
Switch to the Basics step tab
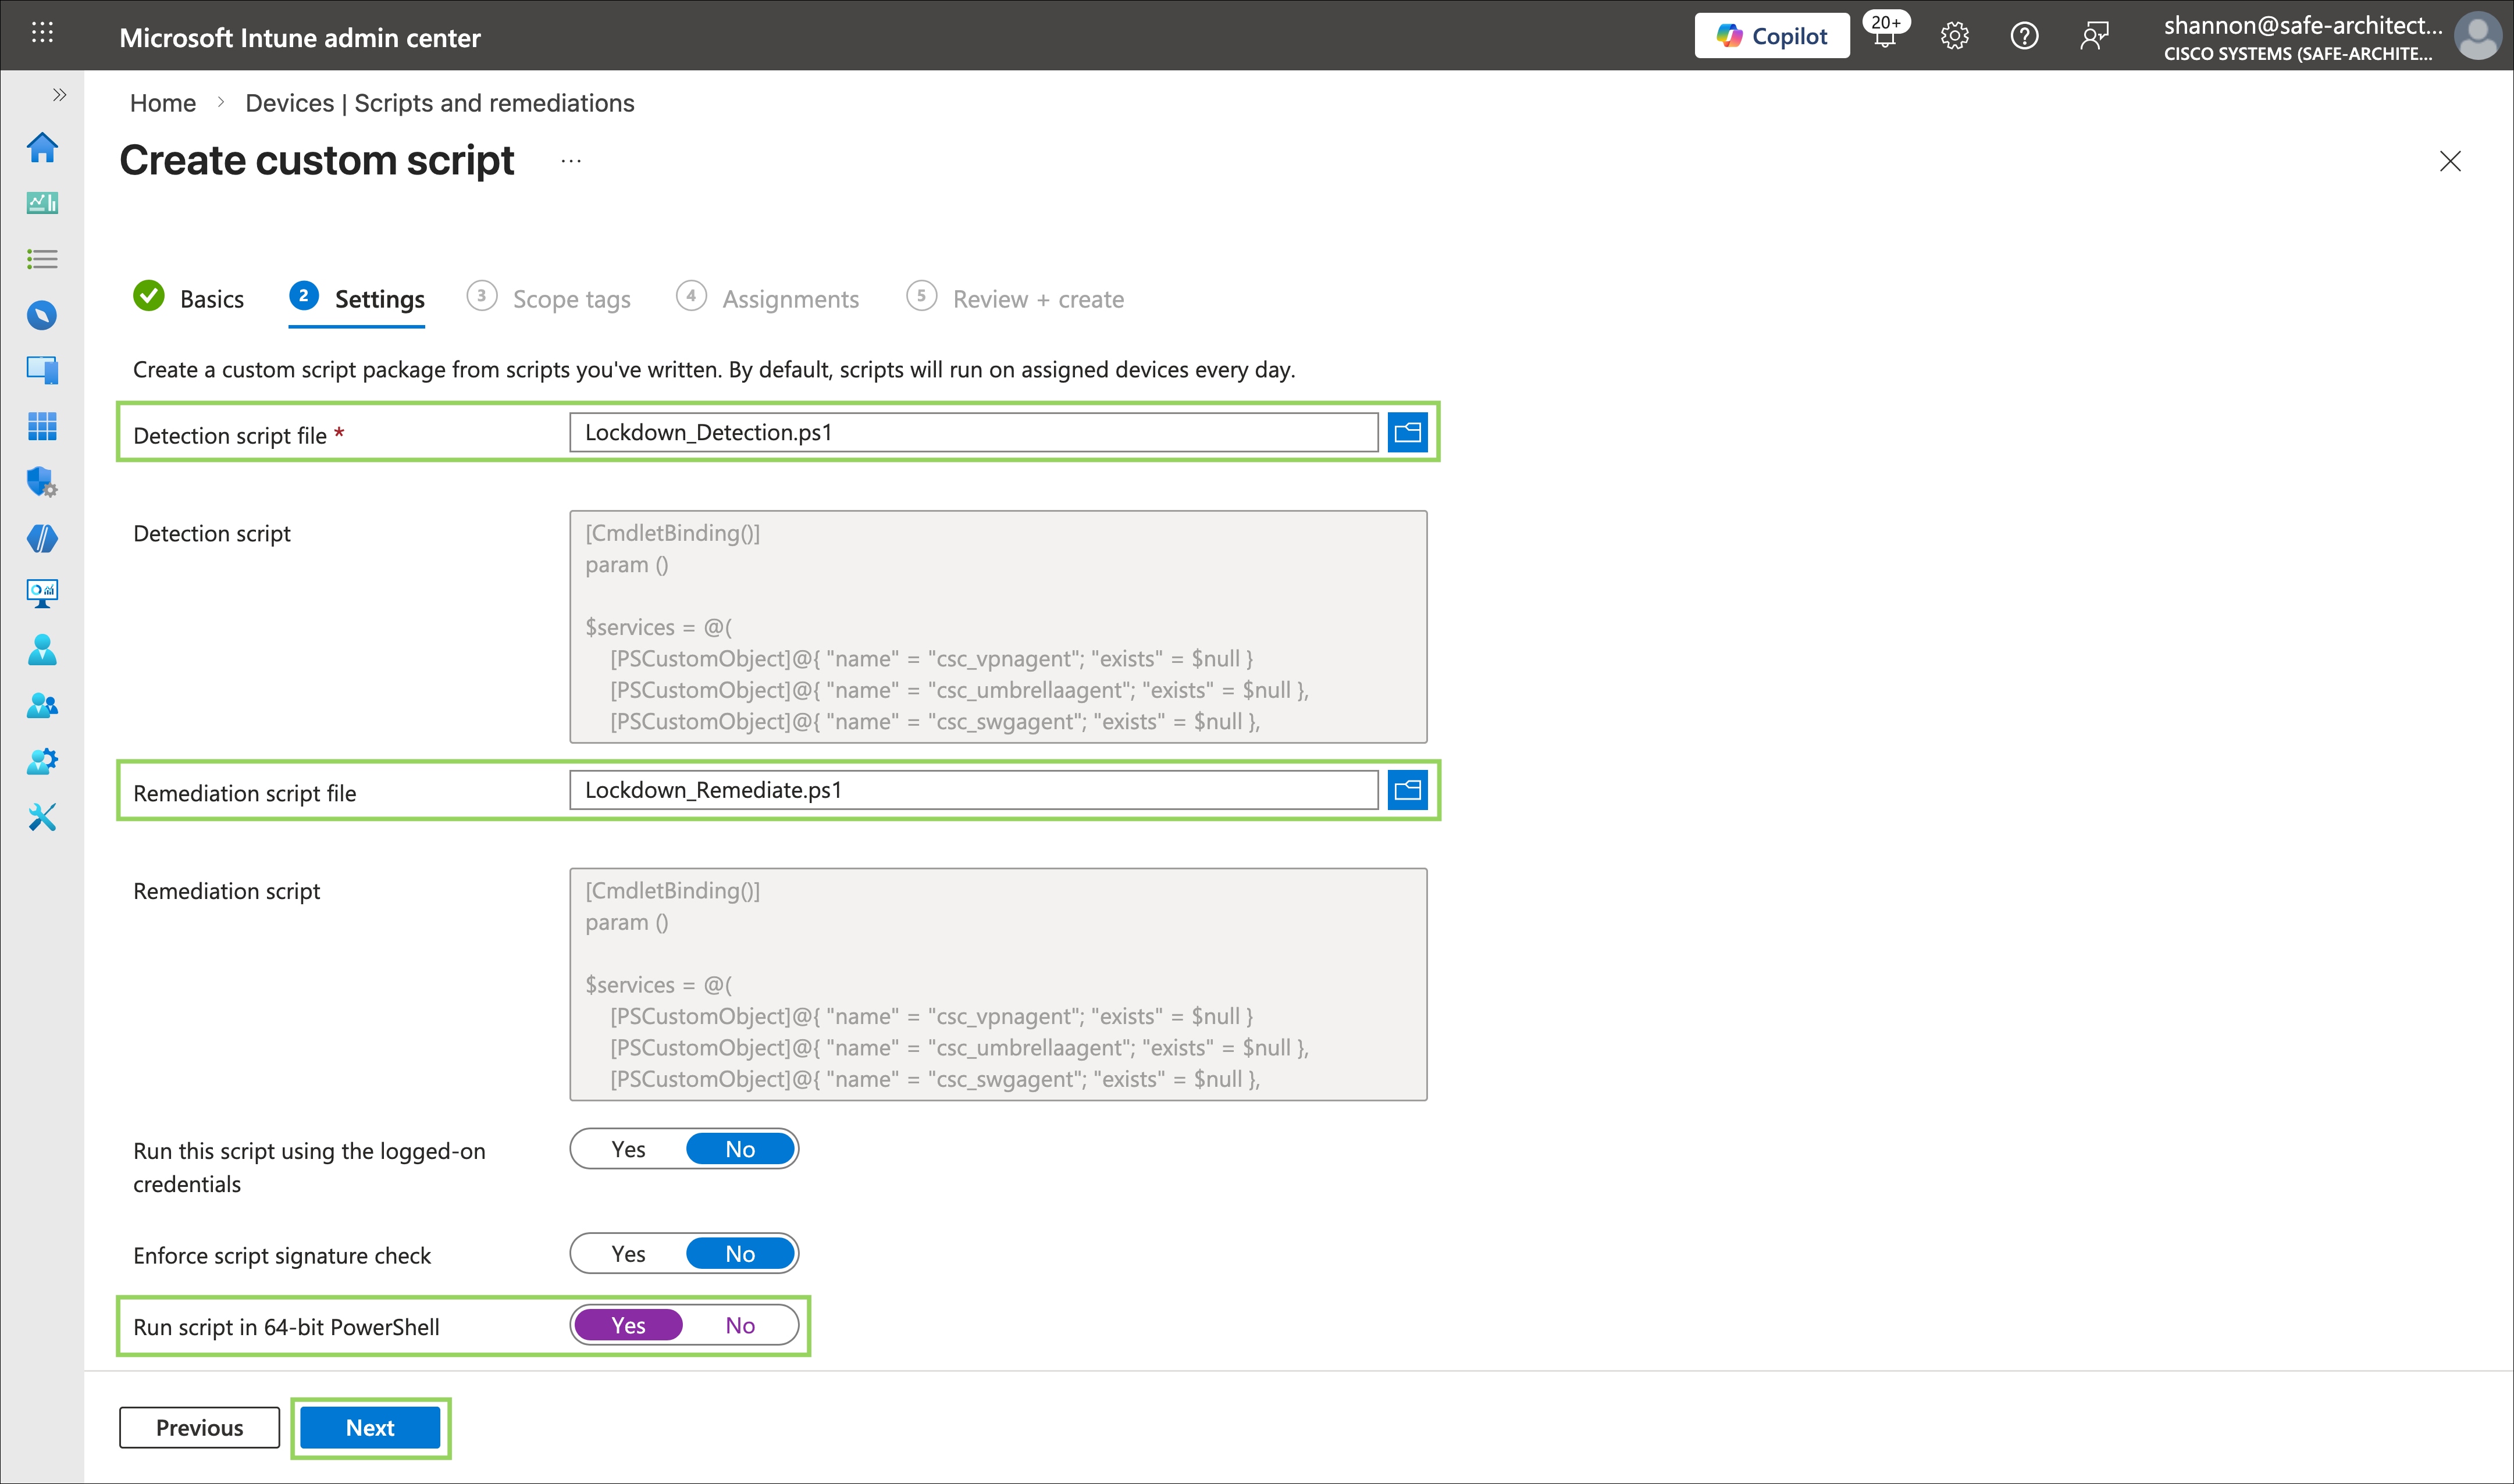coord(189,298)
